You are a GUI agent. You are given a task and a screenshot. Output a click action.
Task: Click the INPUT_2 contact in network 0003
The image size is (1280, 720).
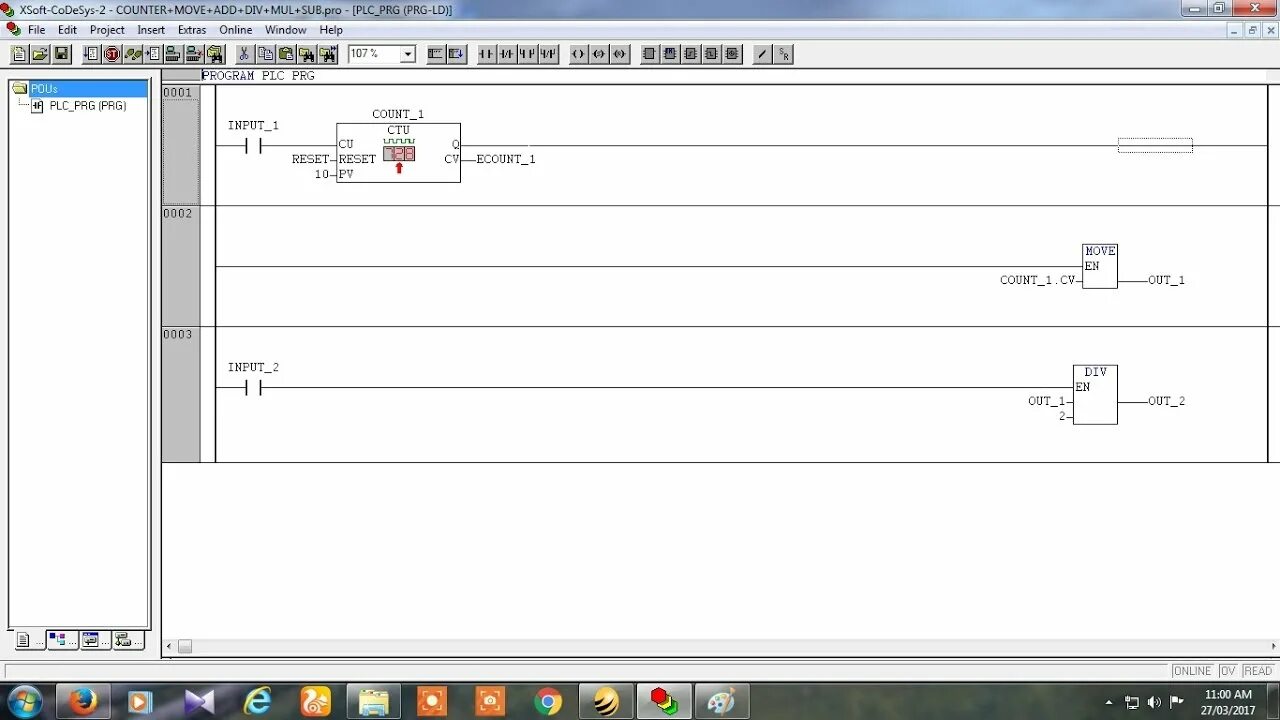[x=253, y=388]
